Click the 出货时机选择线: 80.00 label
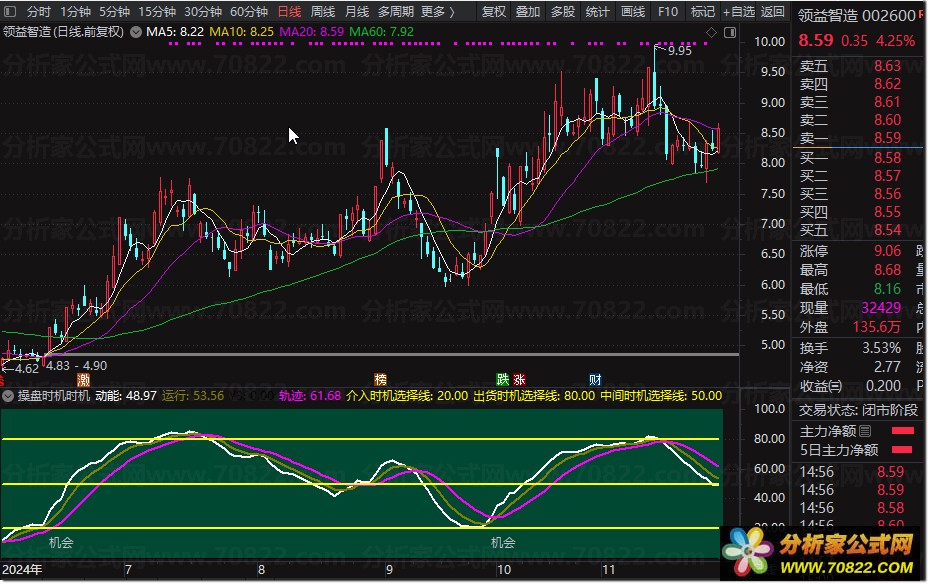930x584 pixels. [534, 395]
